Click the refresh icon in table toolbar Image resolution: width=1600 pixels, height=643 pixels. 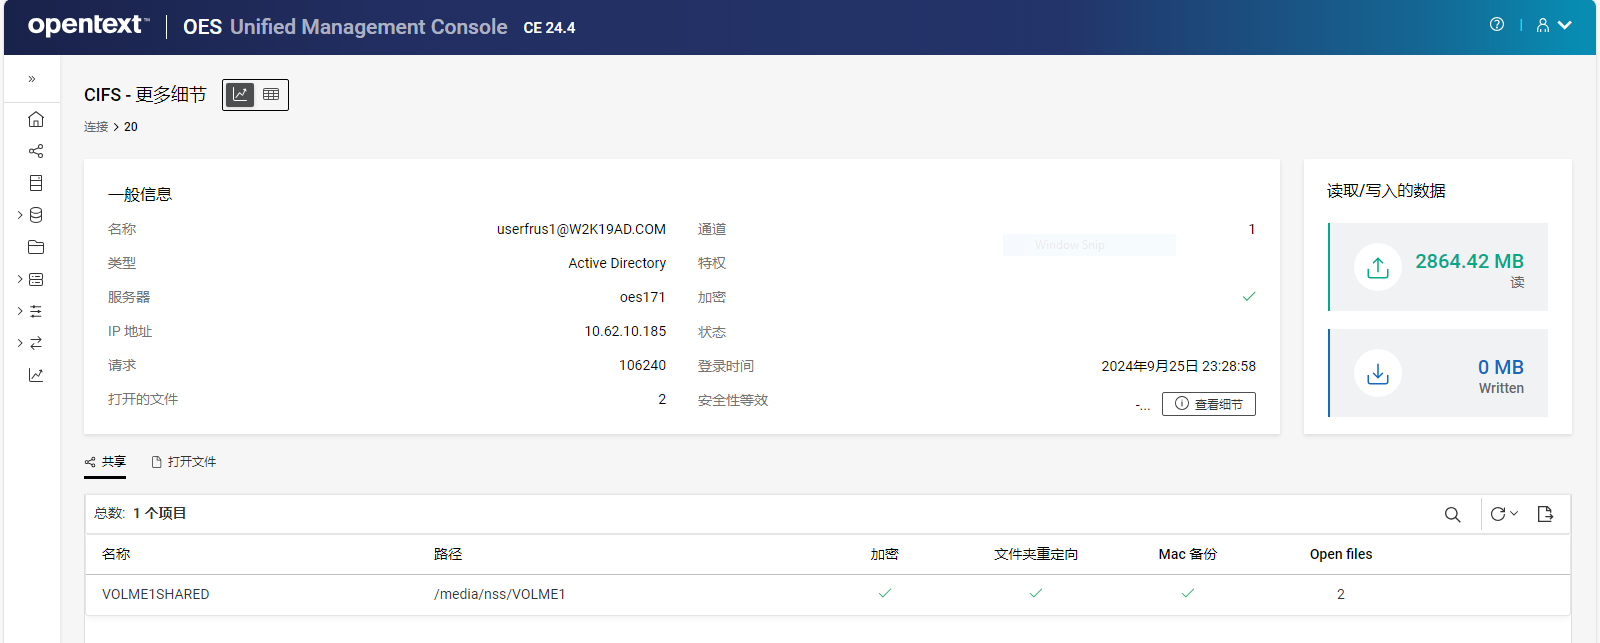(1498, 514)
